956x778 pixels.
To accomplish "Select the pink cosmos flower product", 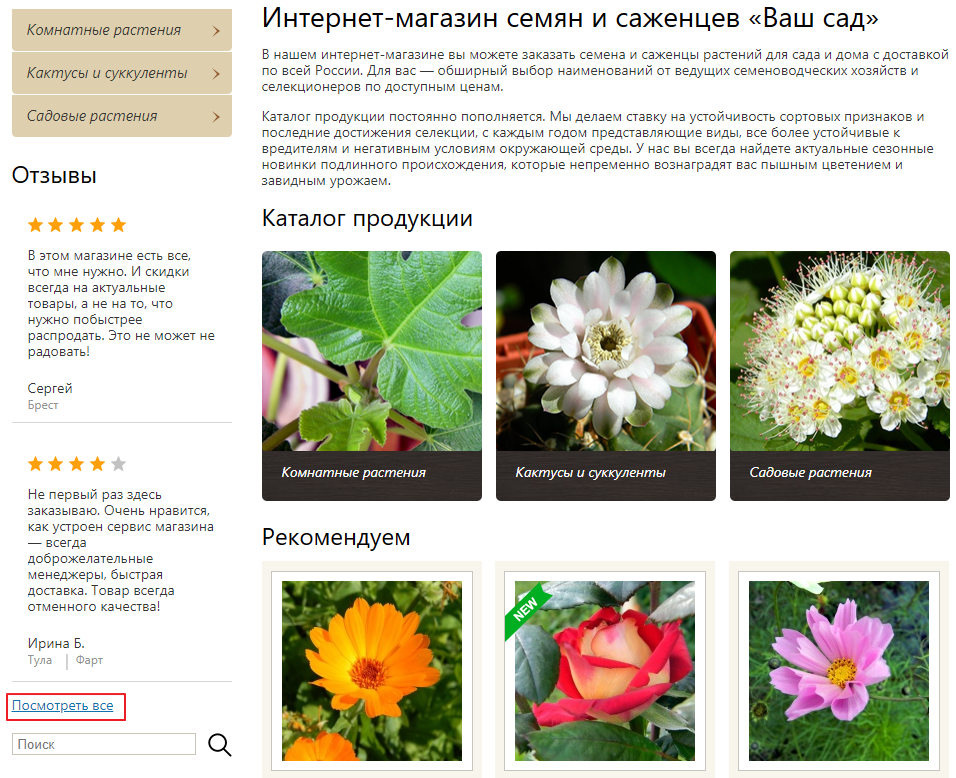I will [839, 670].
